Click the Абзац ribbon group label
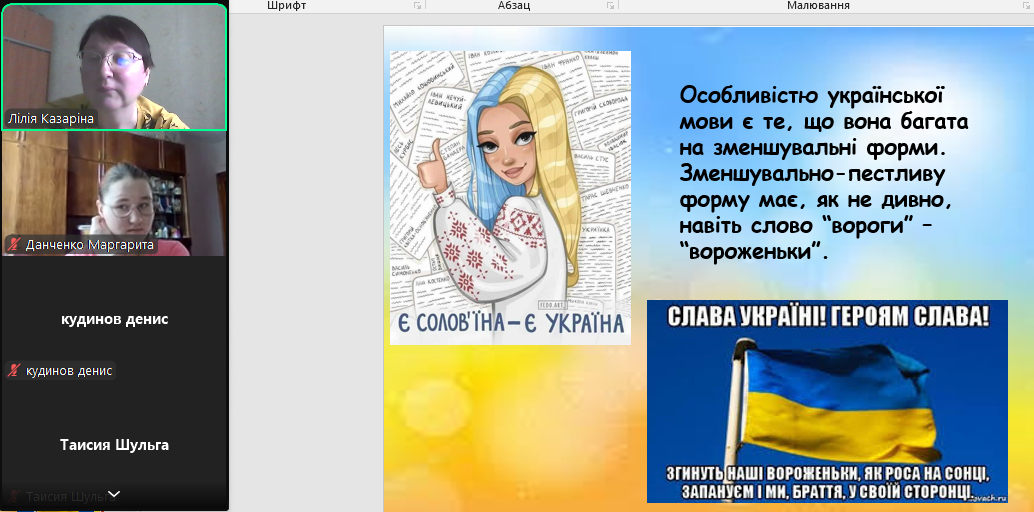The width and height of the screenshot is (1034, 512). (x=515, y=6)
